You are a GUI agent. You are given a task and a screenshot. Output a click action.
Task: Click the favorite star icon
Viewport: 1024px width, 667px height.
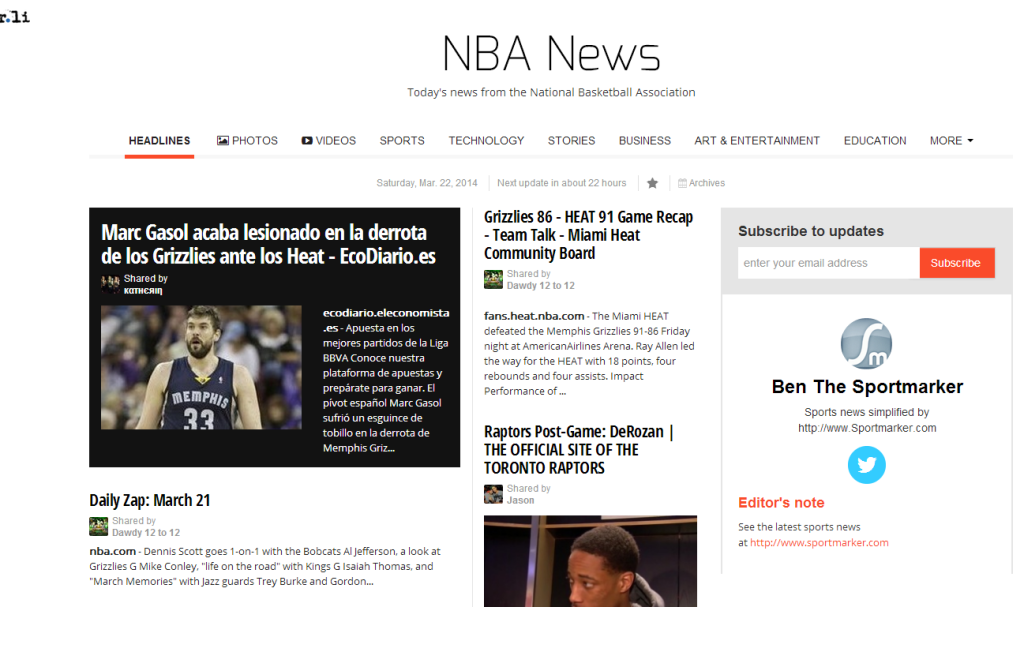[x=652, y=184]
